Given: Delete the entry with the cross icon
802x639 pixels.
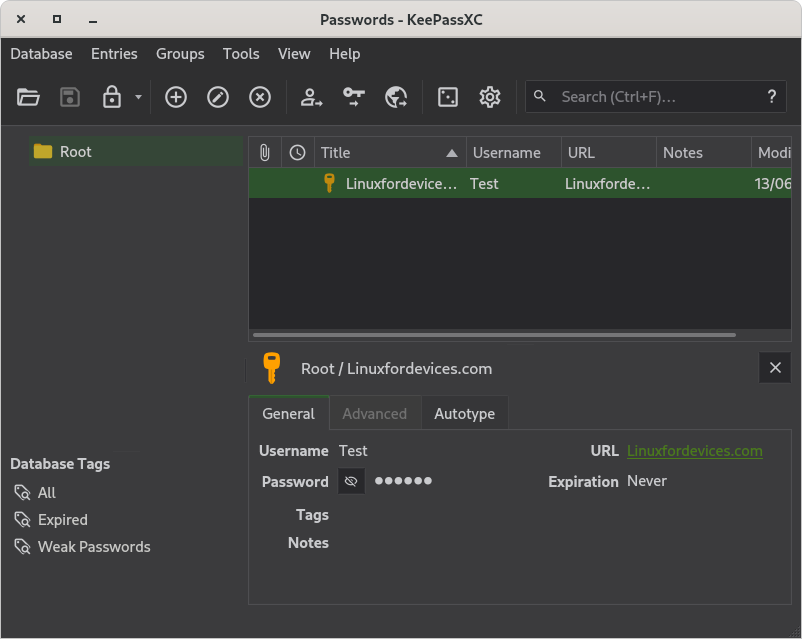Looking at the screenshot, I should pos(260,97).
